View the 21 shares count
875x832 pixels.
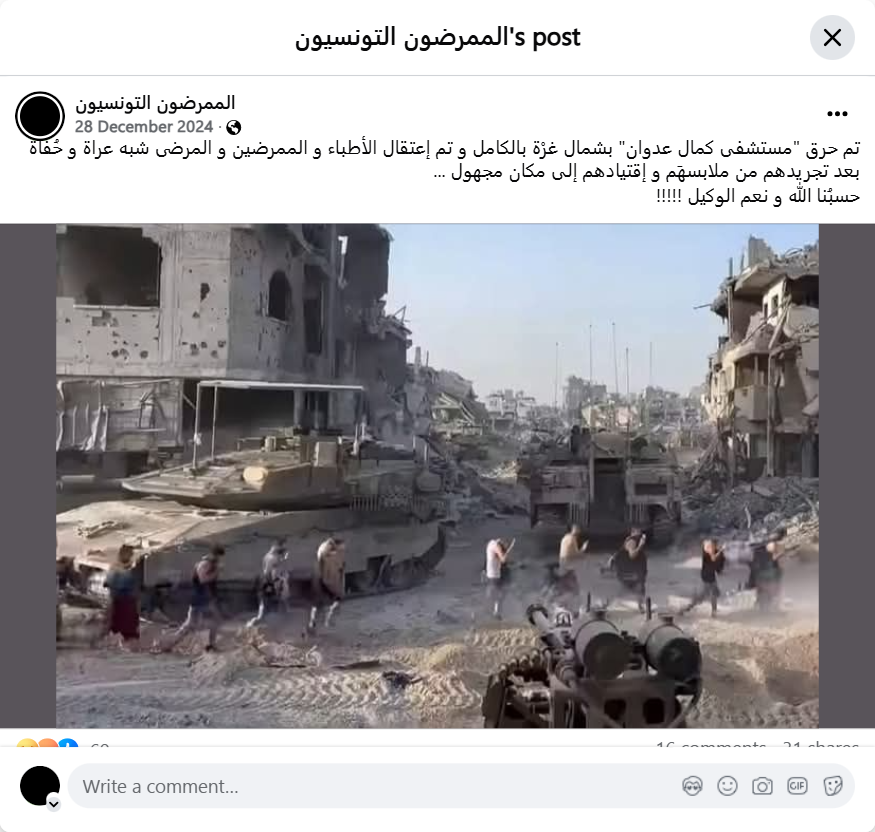click(821, 744)
